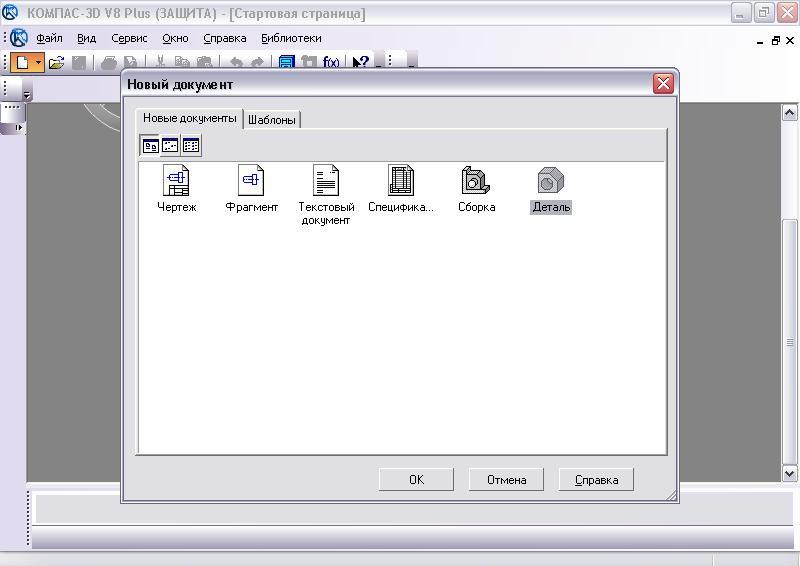Minimize the inner document window

760,41
